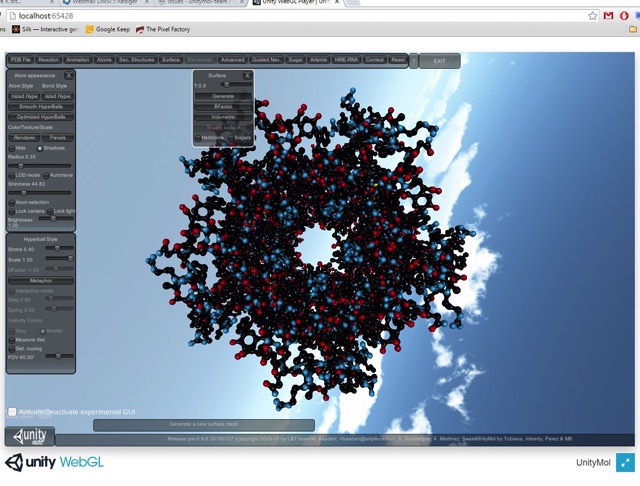
Task: Click the Volumetric button
Action: [223, 117]
